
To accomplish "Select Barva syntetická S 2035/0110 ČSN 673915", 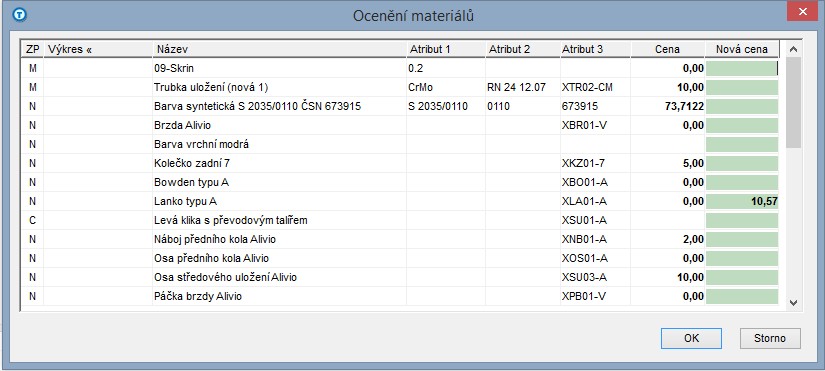I will coord(257,106).
